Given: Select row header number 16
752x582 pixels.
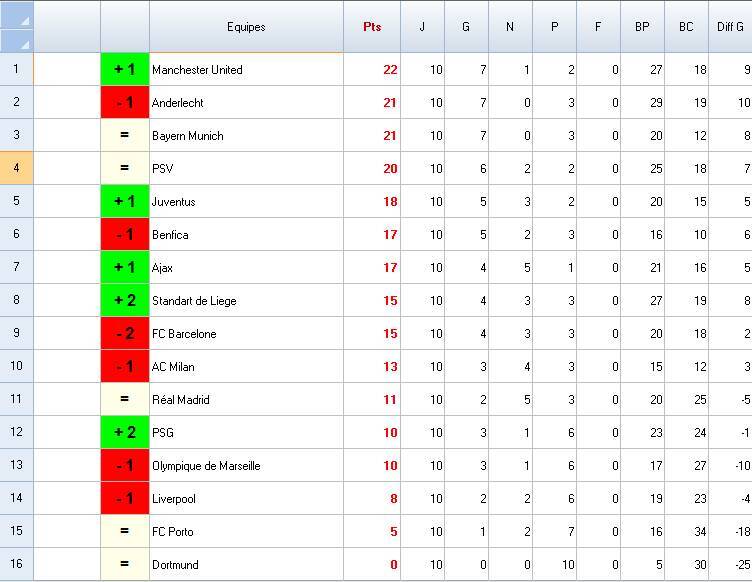Looking at the screenshot, I should (x=17, y=564).
